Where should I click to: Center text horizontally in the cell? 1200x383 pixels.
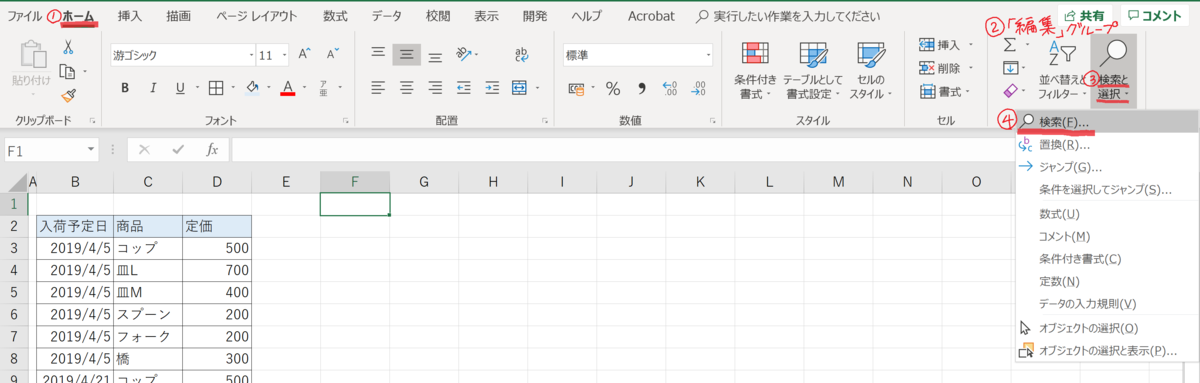pyautogui.click(x=406, y=88)
